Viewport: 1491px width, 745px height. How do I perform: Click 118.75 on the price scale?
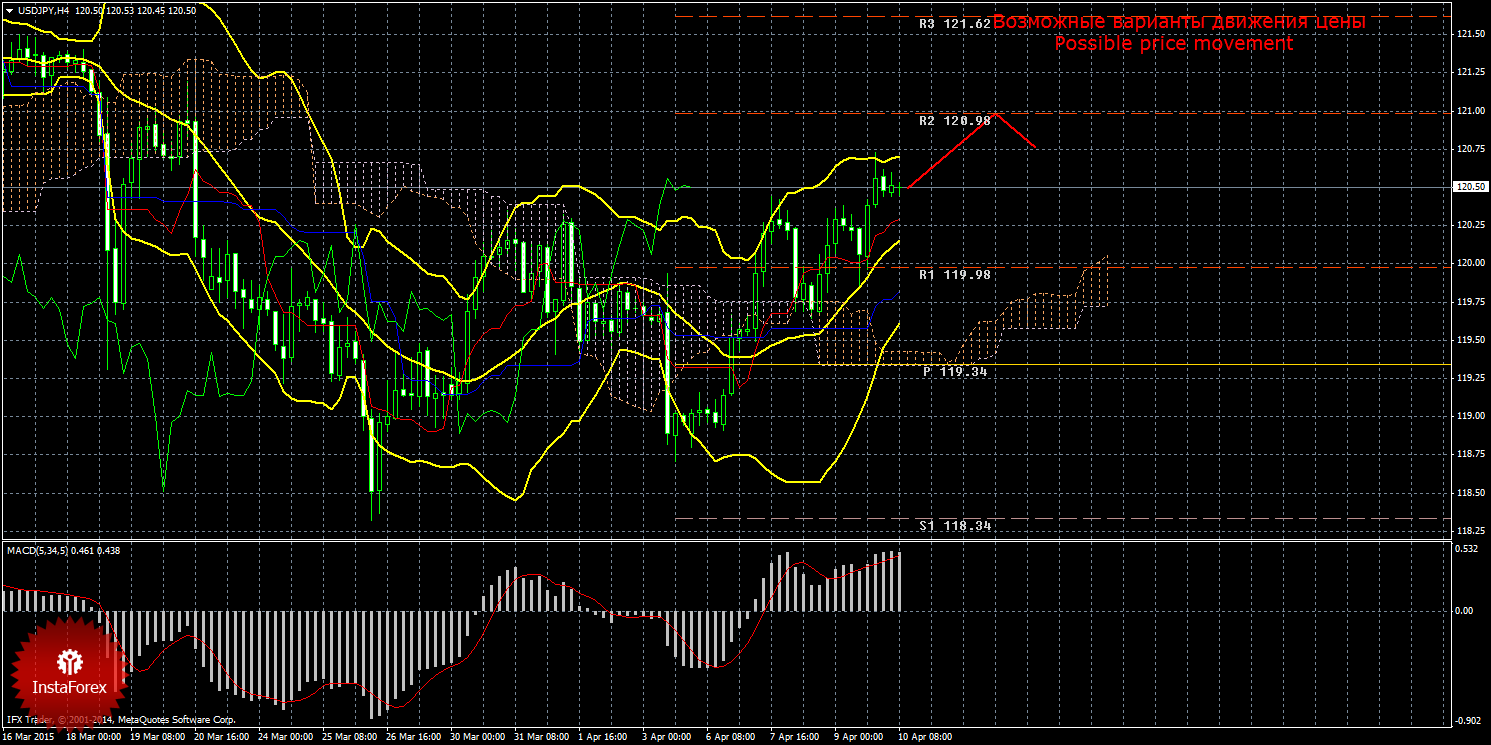1470,454
